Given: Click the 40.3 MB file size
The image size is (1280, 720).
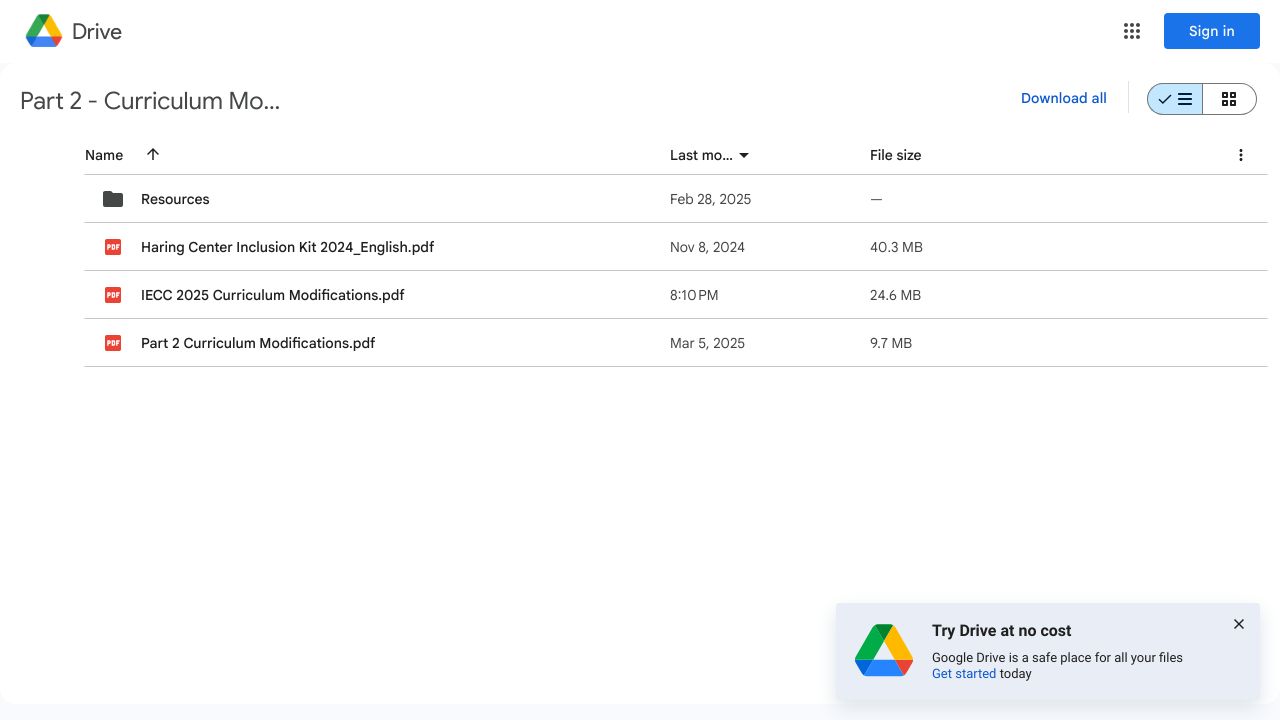Looking at the screenshot, I should pyautogui.click(x=896, y=247).
